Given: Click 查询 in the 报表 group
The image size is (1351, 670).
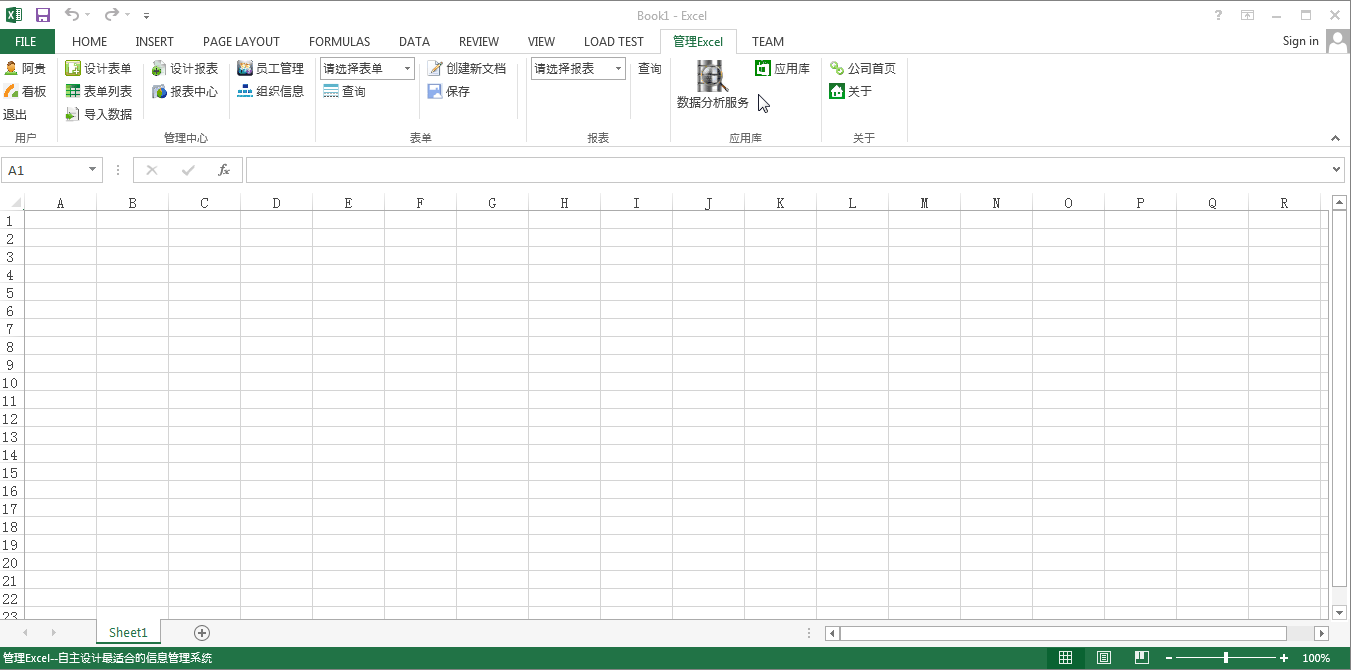Looking at the screenshot, I should [x=650, y=69].
